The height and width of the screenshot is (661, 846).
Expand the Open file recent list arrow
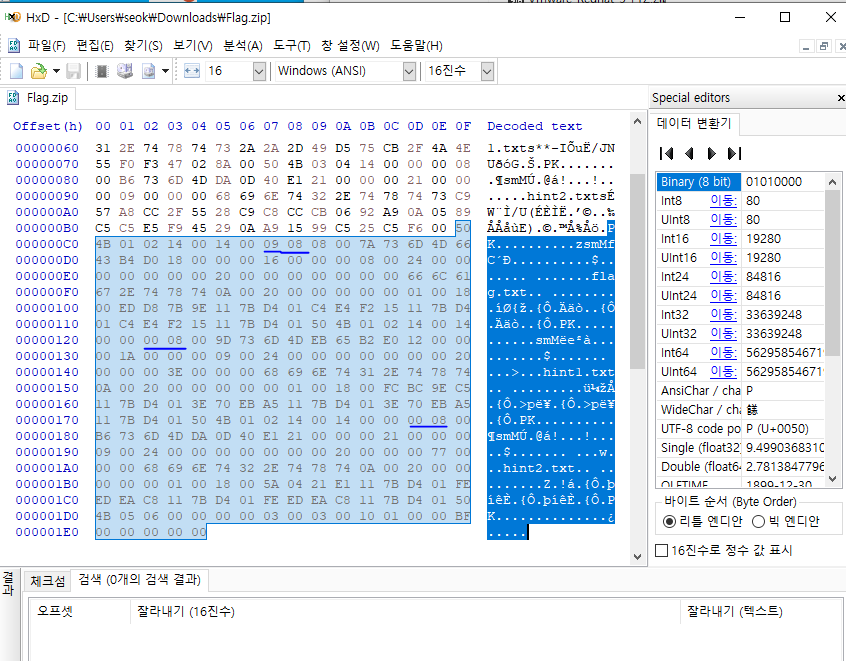[56, 71]
